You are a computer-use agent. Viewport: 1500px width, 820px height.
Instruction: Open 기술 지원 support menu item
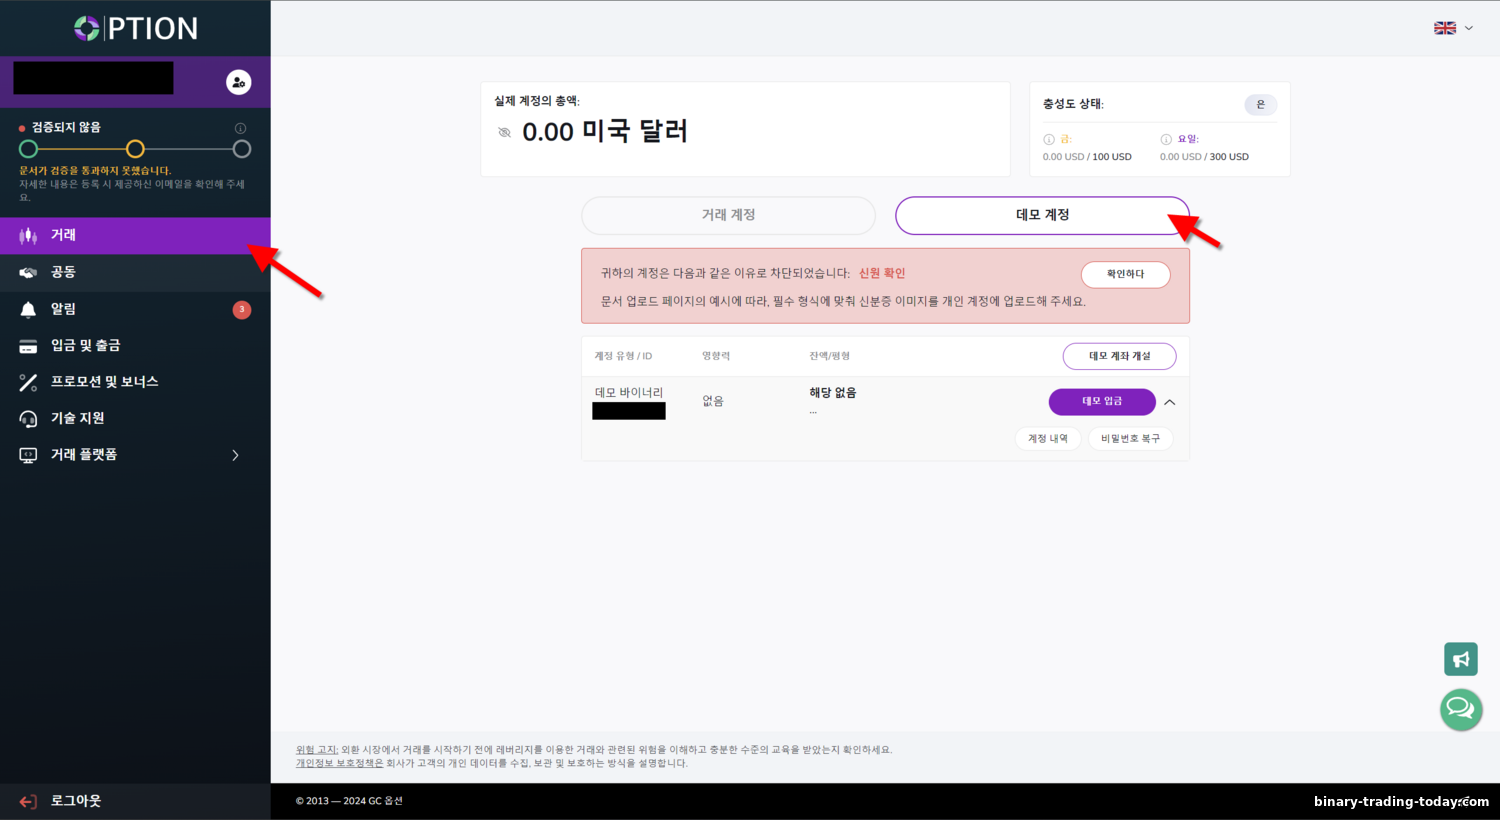[x=135, y=418]
